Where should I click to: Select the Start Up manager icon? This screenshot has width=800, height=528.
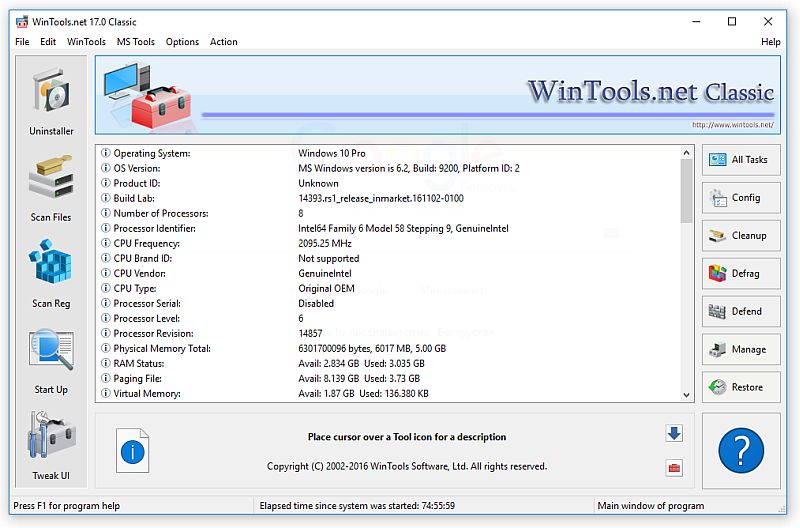[51, 358]
